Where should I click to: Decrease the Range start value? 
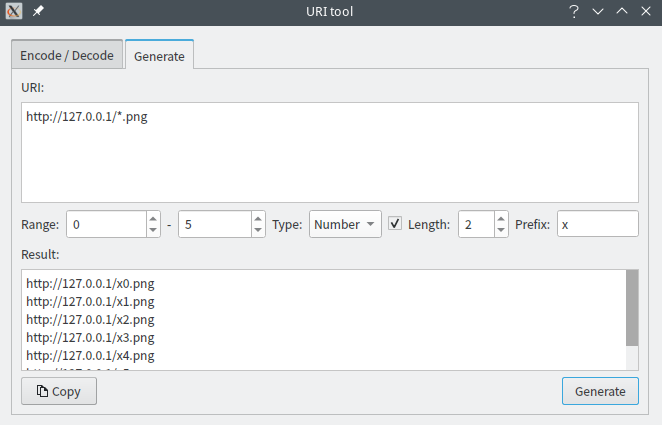coord(153,230)
